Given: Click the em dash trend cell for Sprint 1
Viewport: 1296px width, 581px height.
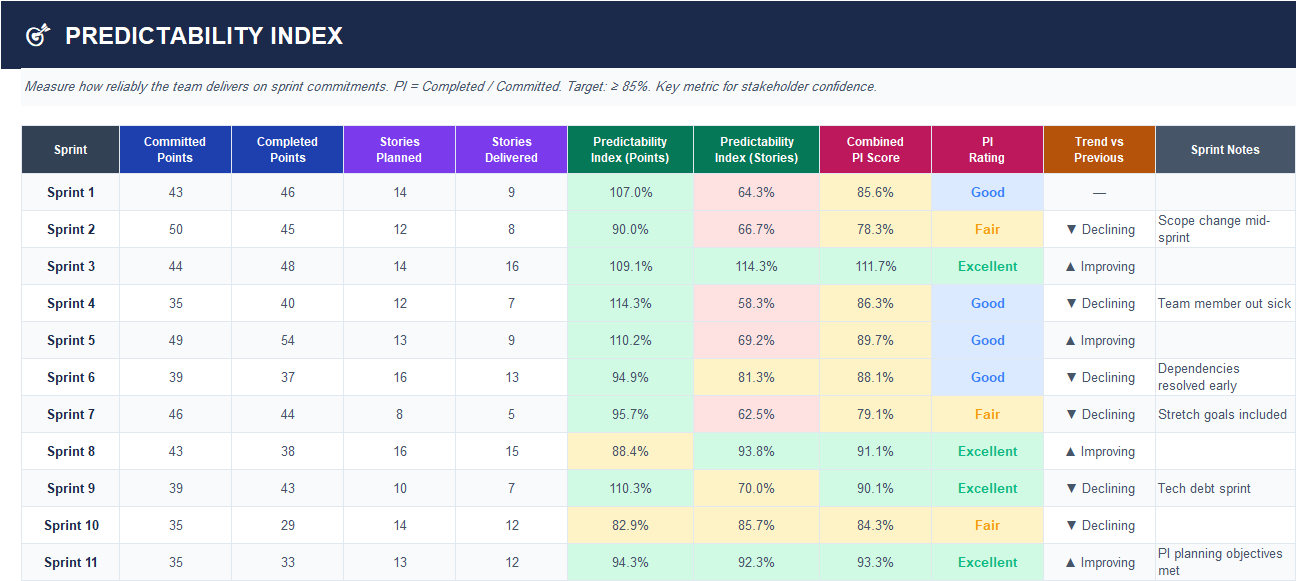Looking at the screenshot, I should tap(1098, 192).
